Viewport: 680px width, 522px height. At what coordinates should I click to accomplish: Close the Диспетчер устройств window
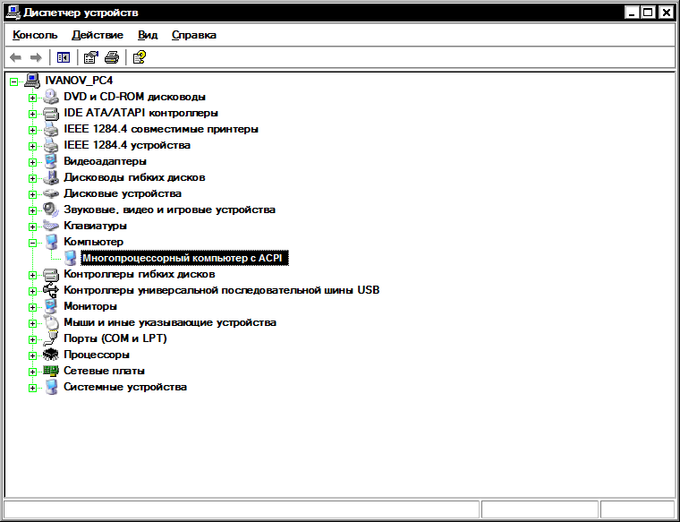pos(666,13)
